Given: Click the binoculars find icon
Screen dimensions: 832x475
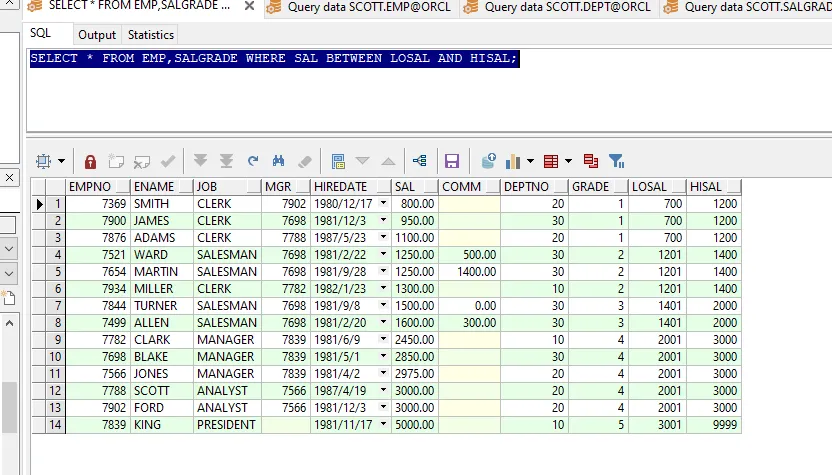Looking at the screenshot, I should point(279,161).
